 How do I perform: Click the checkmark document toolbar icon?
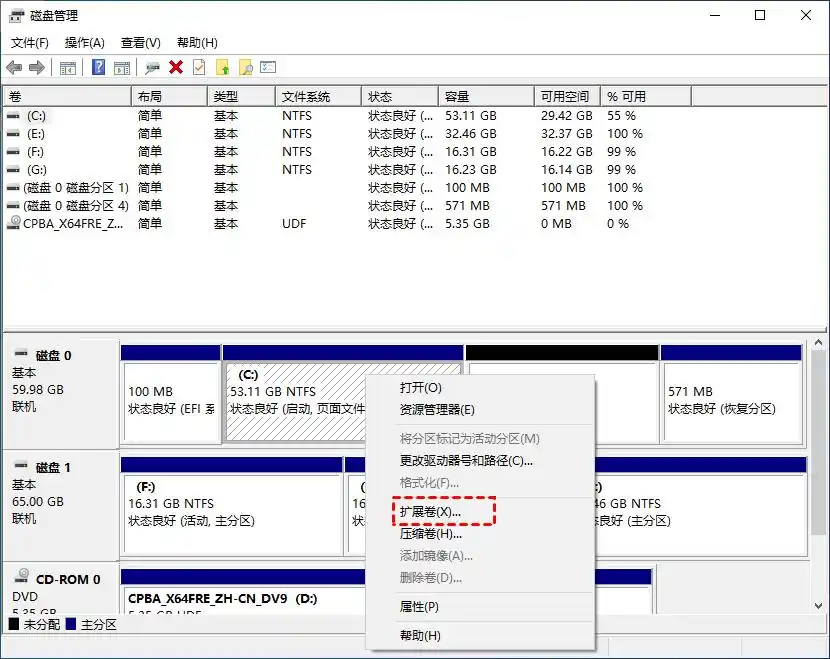197,67
